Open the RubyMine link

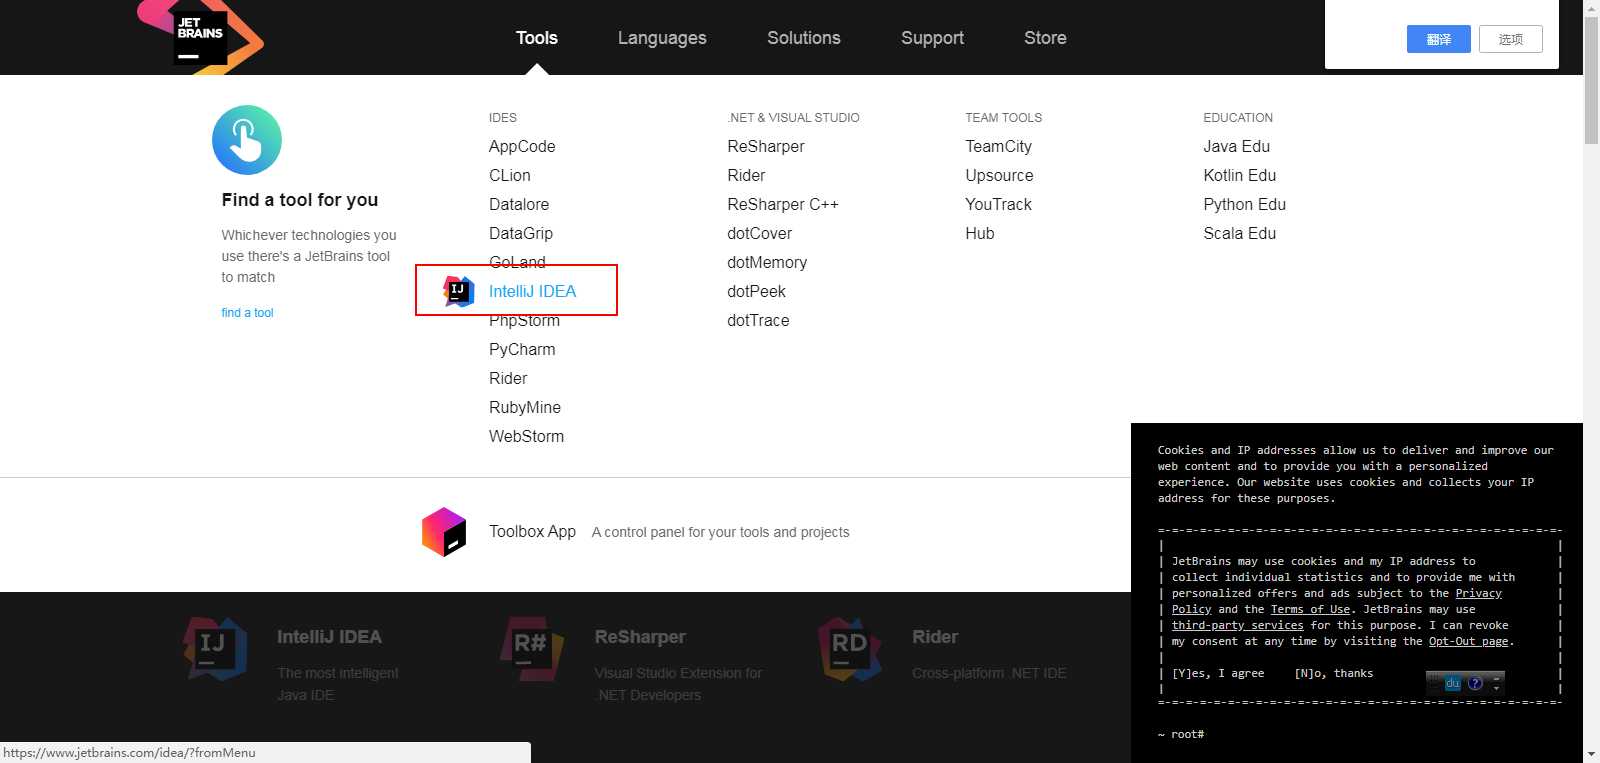pyautogui.click(x=525, y=407)
